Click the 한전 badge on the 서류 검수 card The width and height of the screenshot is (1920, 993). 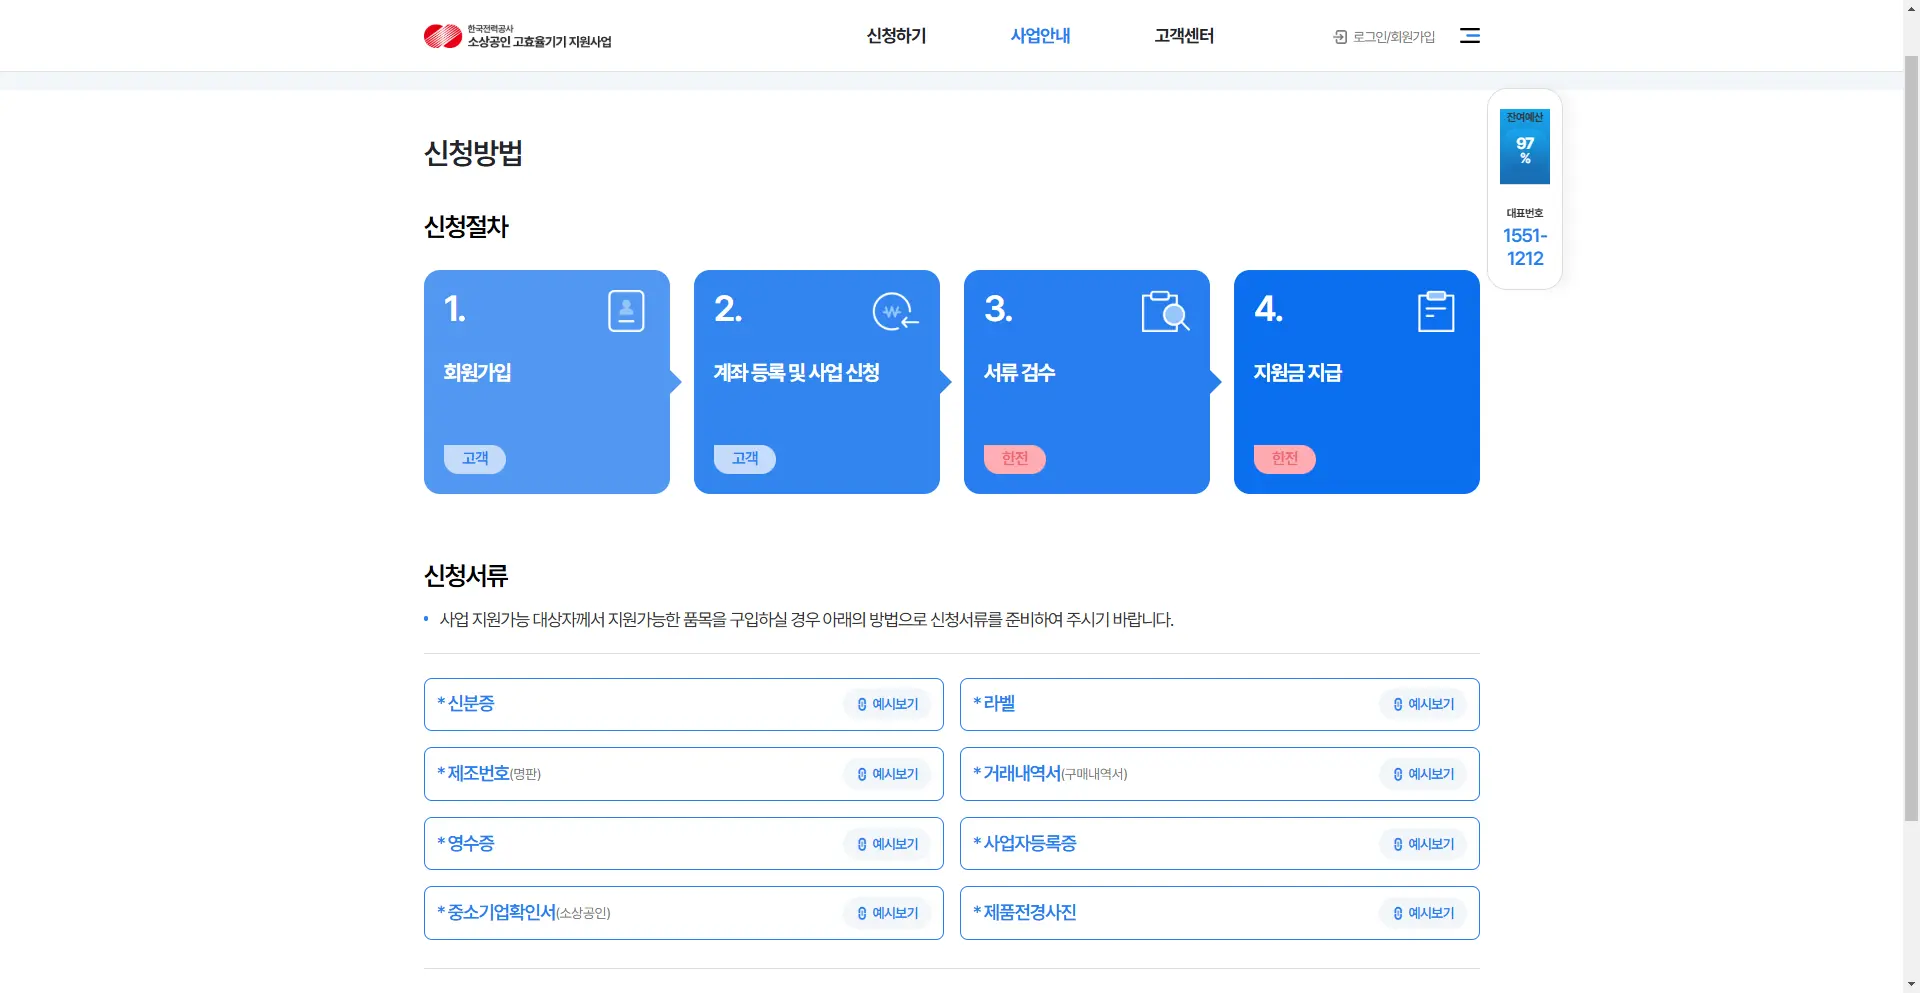(x=1014, y=459)
